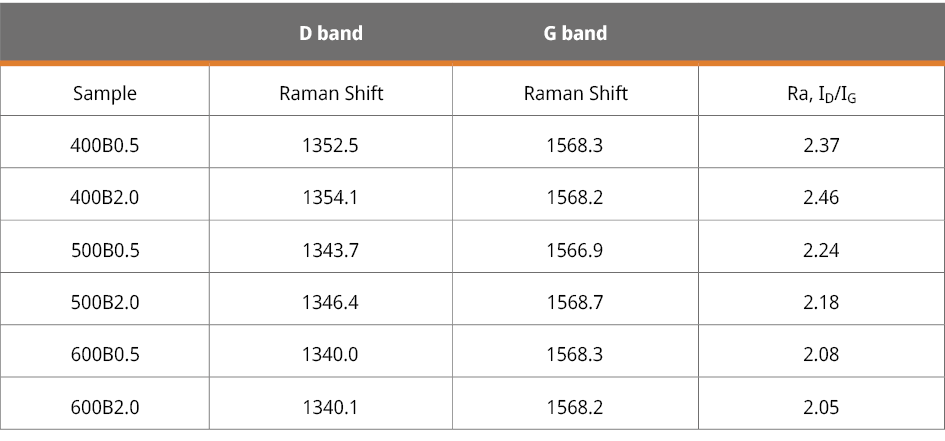The height and width of the screenshot is (441, 945).
Task: Select the G band value 1568.7
Action: [x=575, y=302]
